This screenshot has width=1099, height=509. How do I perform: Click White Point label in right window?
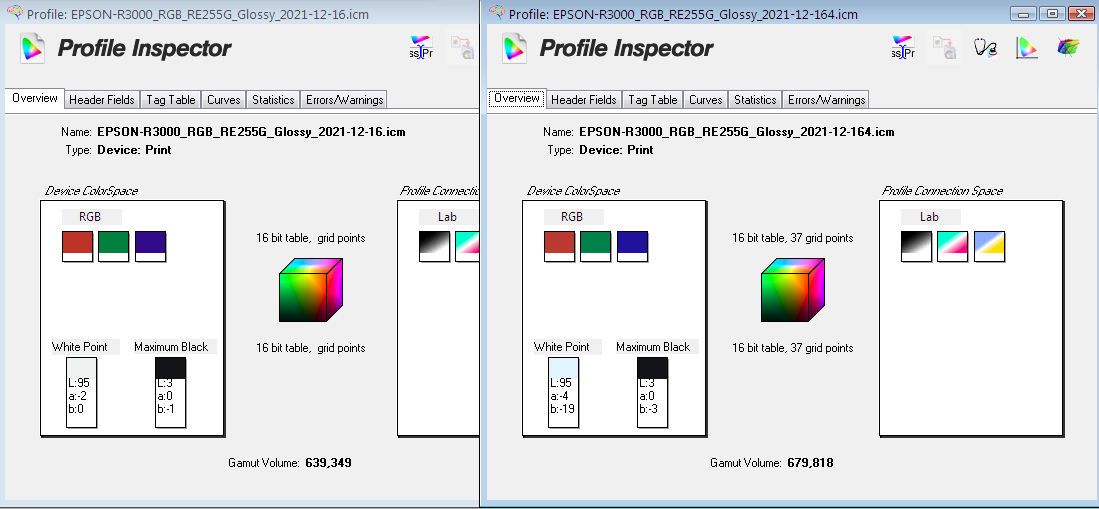coord(561,347)
